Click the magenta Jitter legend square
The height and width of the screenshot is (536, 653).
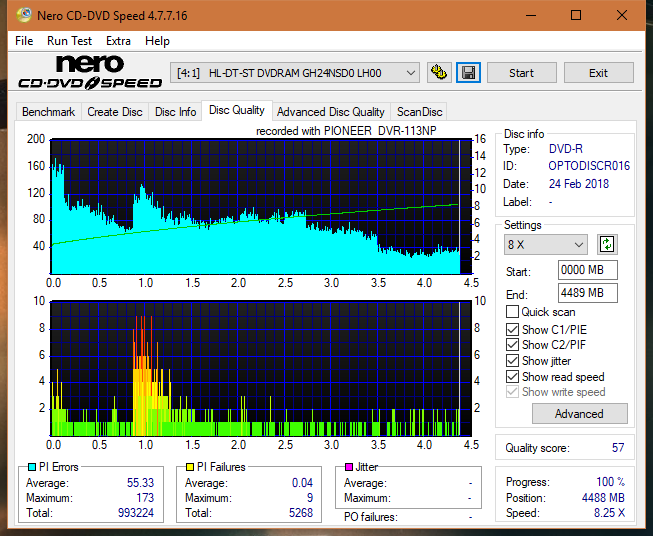click(349, 467)
